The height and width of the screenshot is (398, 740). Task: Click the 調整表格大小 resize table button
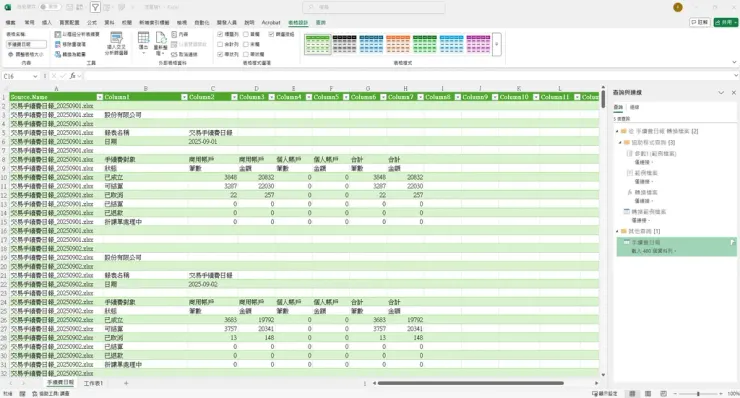26,54
